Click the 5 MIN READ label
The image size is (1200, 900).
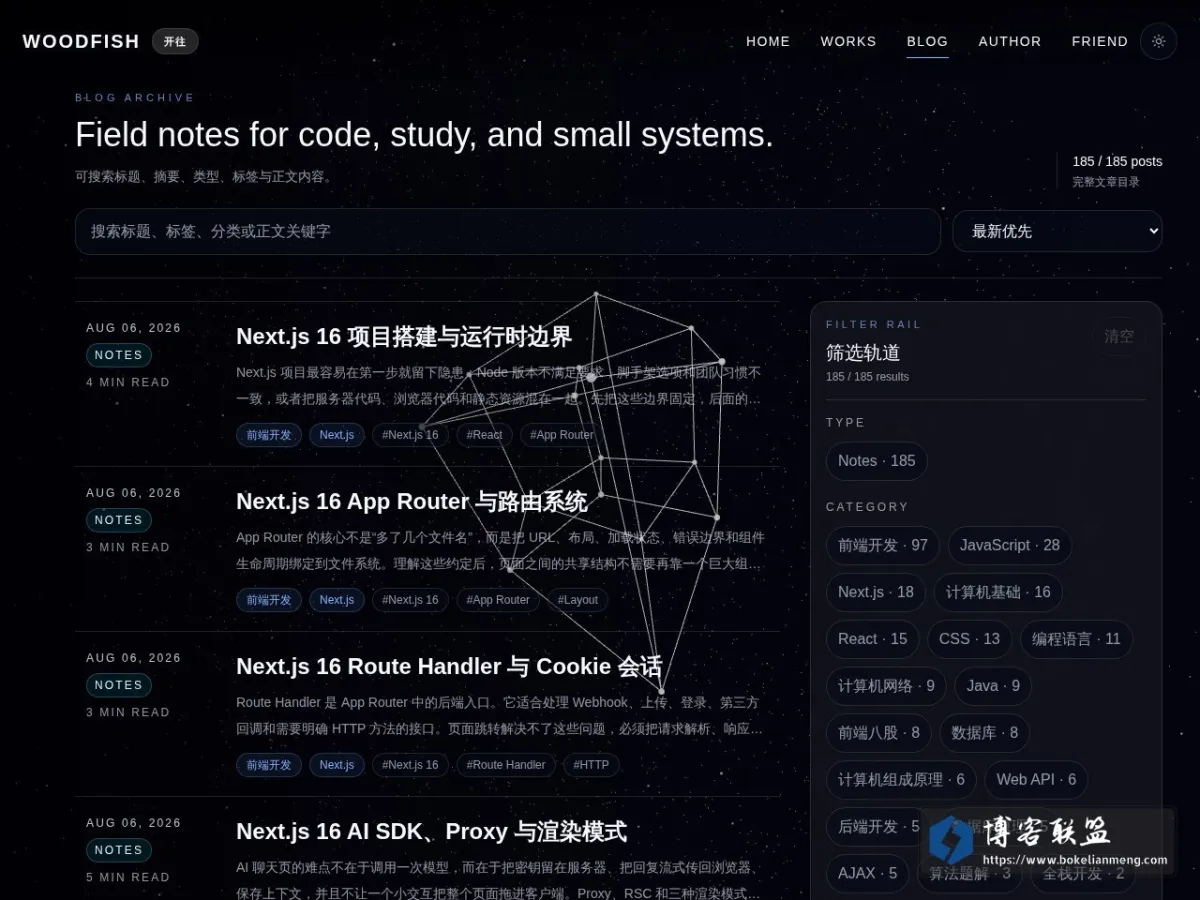click(128, 877)
